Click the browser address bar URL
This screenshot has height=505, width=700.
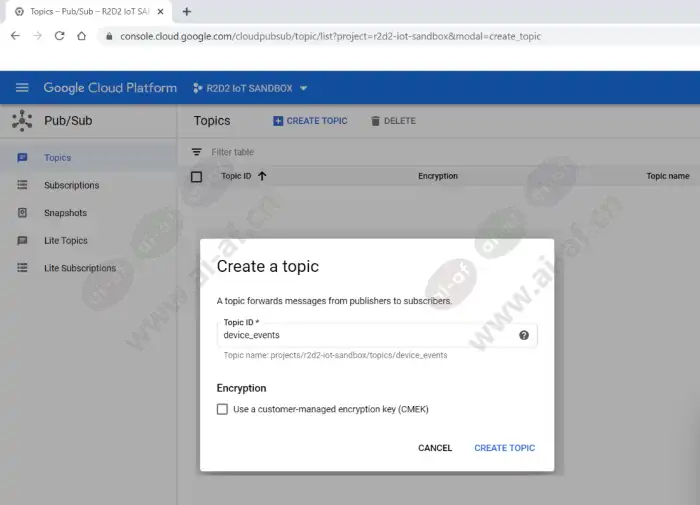pyautogui.click(x=330, y=36)
